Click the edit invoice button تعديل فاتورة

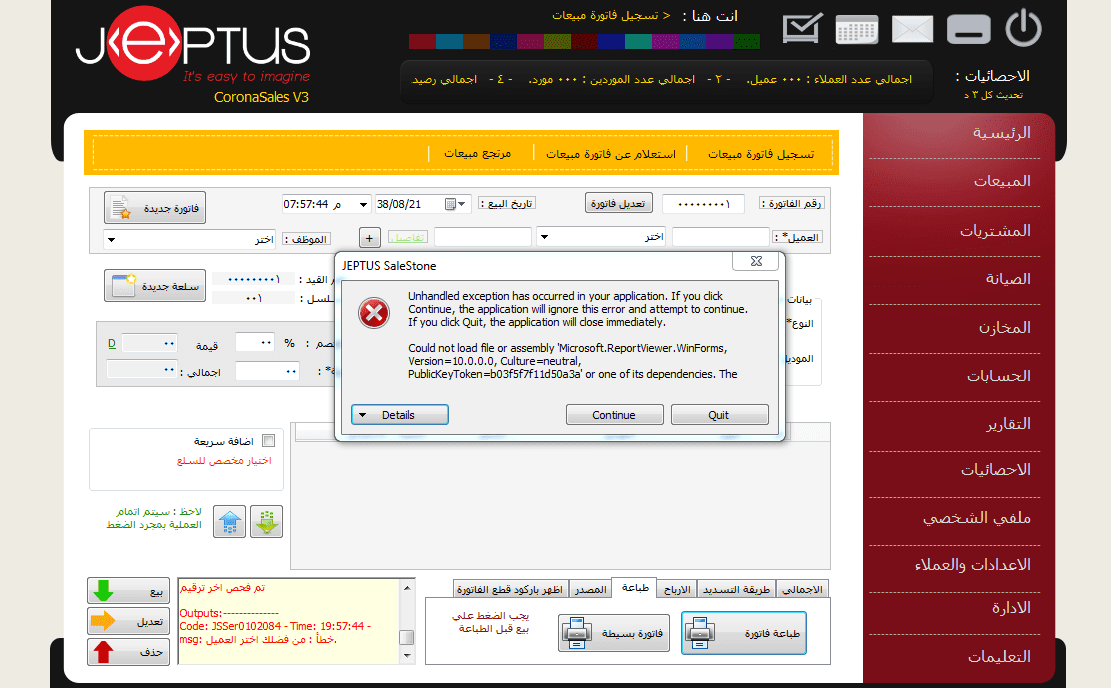click(x=619, y=203)
